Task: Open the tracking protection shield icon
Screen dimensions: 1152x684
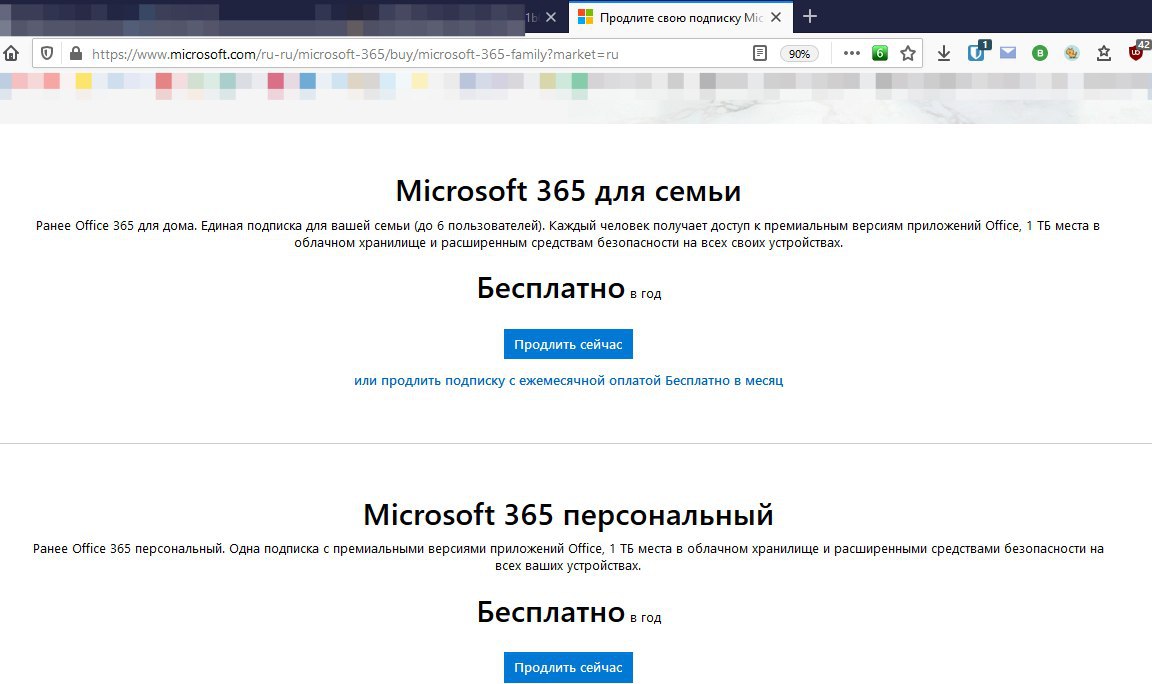Action: click(x=47, y=54)
